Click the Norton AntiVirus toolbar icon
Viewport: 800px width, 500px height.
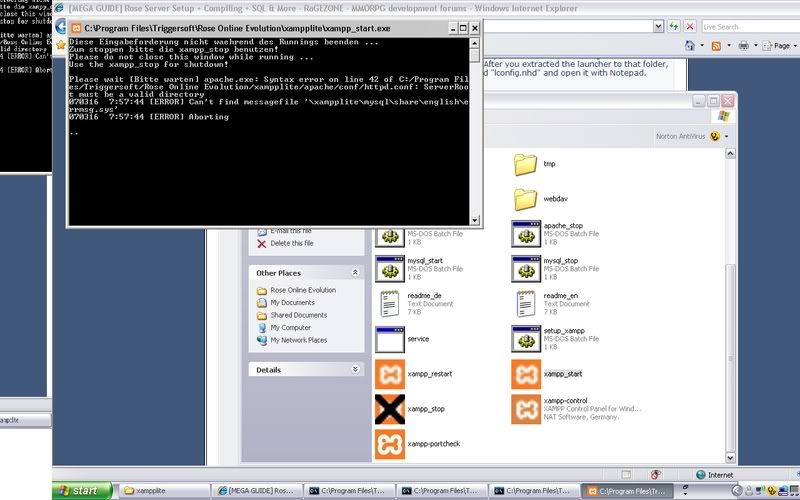(x=715, y=136)
